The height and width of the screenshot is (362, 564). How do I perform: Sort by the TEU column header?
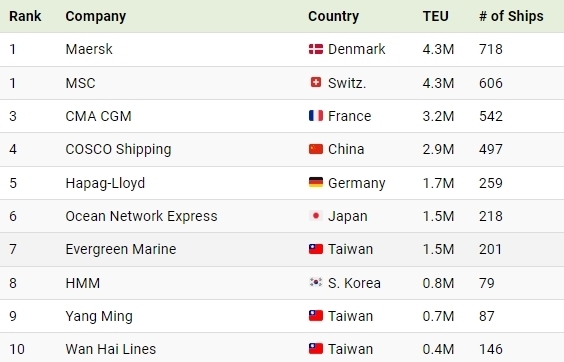click(x=436, y=16)
